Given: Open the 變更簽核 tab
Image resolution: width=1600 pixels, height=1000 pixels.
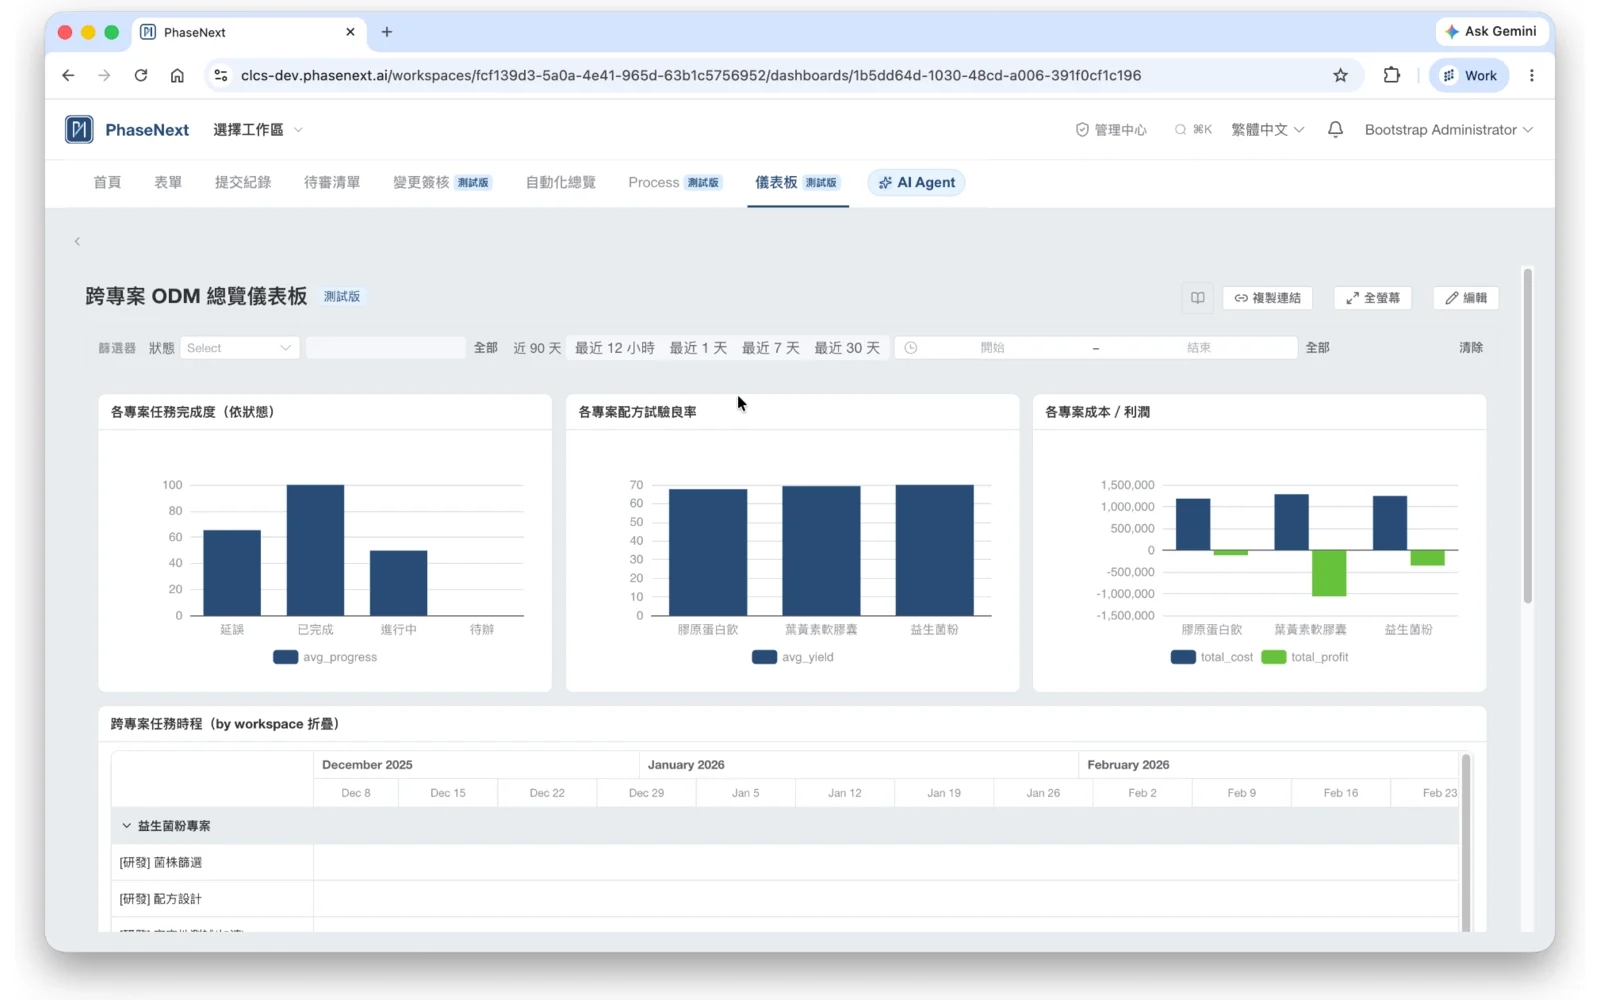Looking at the screenshot, I should point(442,182).
